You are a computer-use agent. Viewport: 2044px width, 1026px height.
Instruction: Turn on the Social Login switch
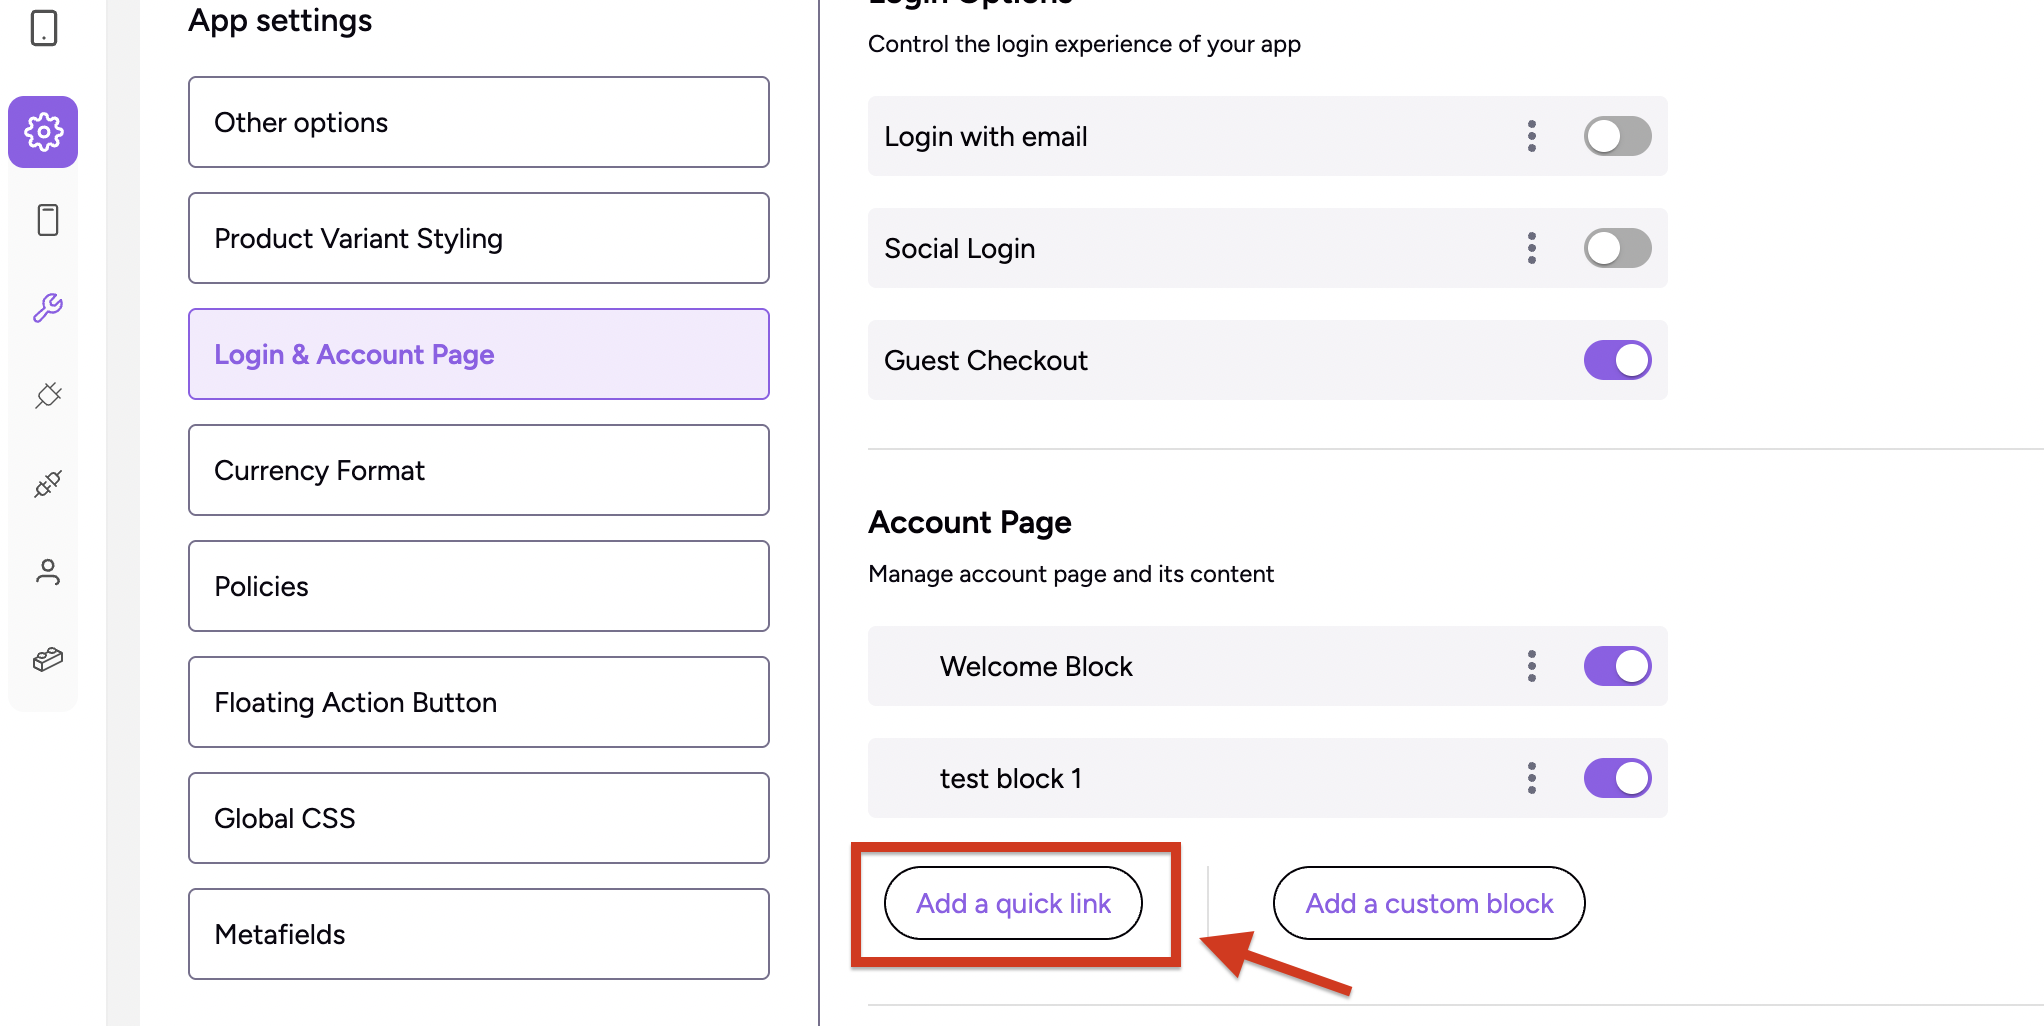point(1617,248)
